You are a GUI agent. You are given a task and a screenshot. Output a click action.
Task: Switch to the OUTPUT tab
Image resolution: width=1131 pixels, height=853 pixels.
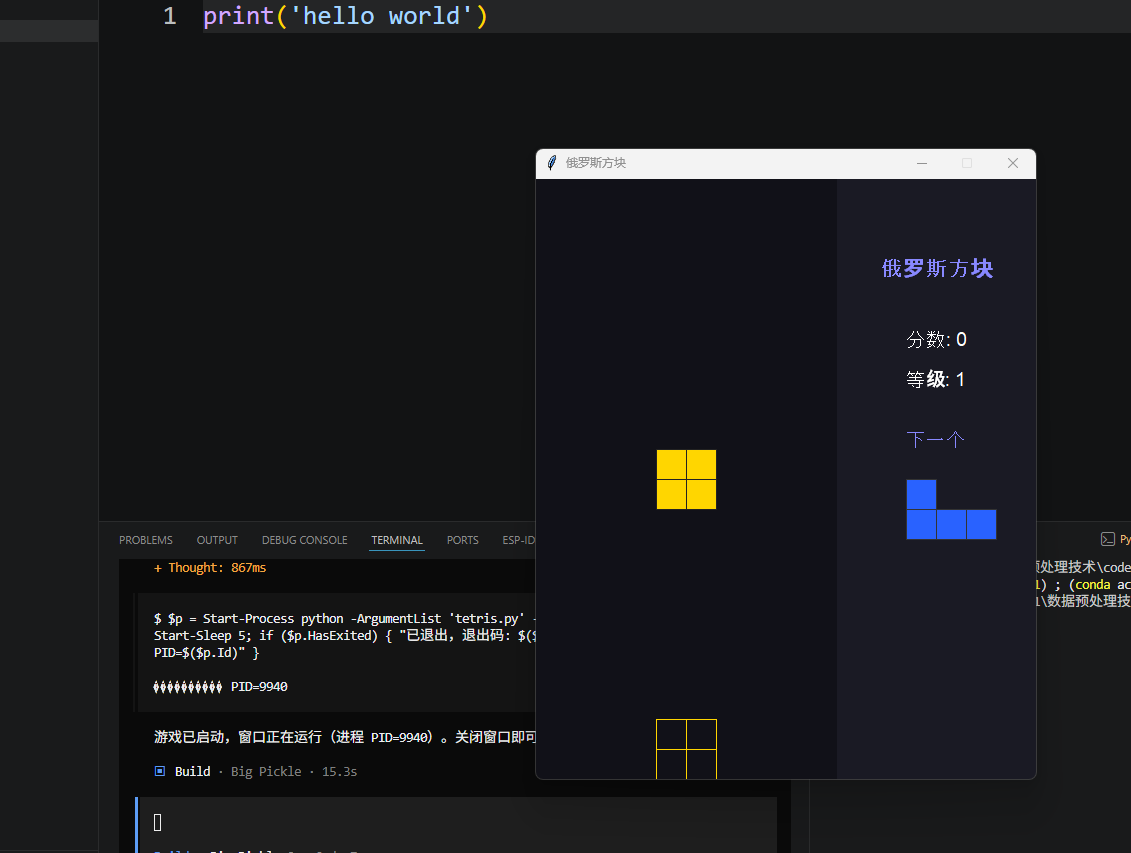coord(217,540)
